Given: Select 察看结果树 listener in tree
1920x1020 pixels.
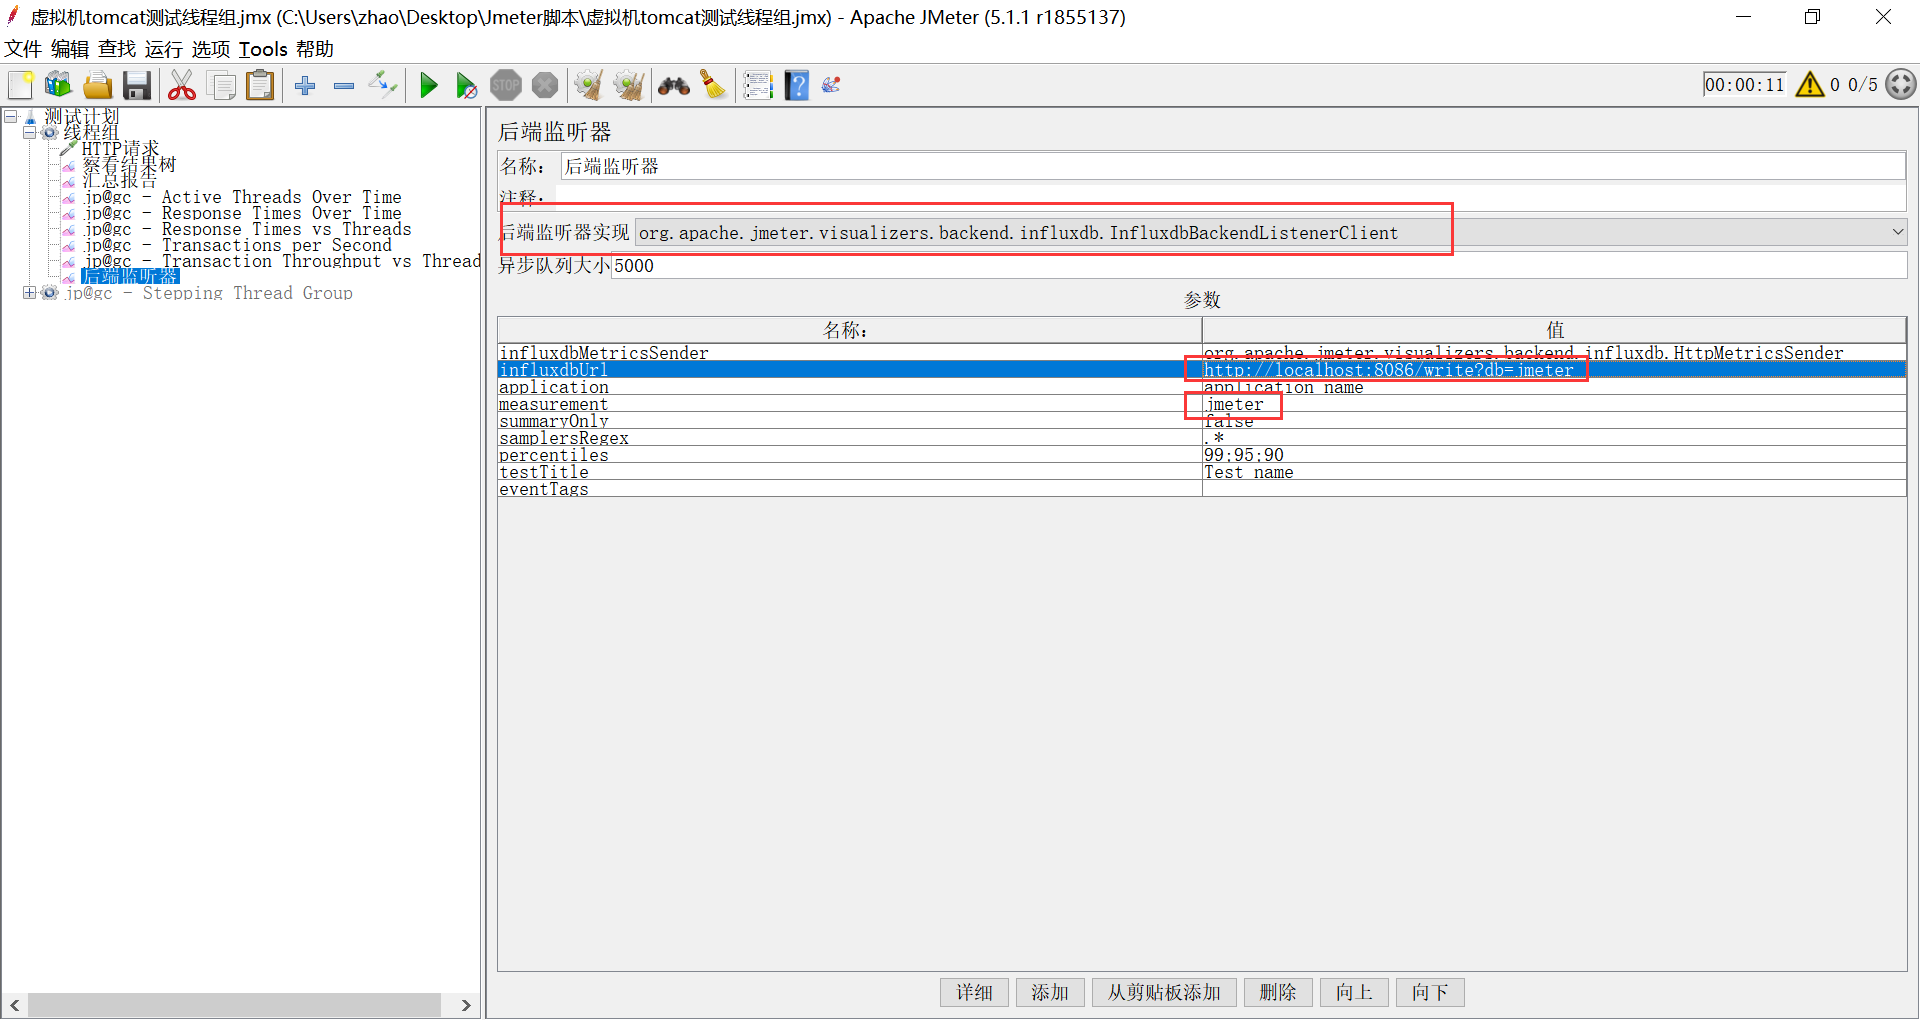Looking at the screenshot, I should click(129, 165).
